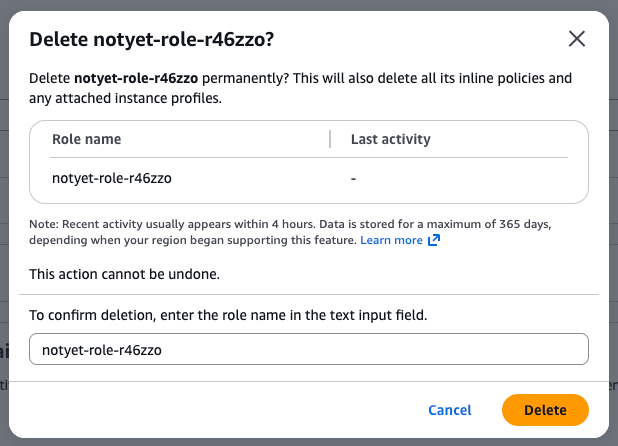Click the bold role name in description
Image resolution: width=618 pixels, height=446 pixels.
tap(131, 78)
